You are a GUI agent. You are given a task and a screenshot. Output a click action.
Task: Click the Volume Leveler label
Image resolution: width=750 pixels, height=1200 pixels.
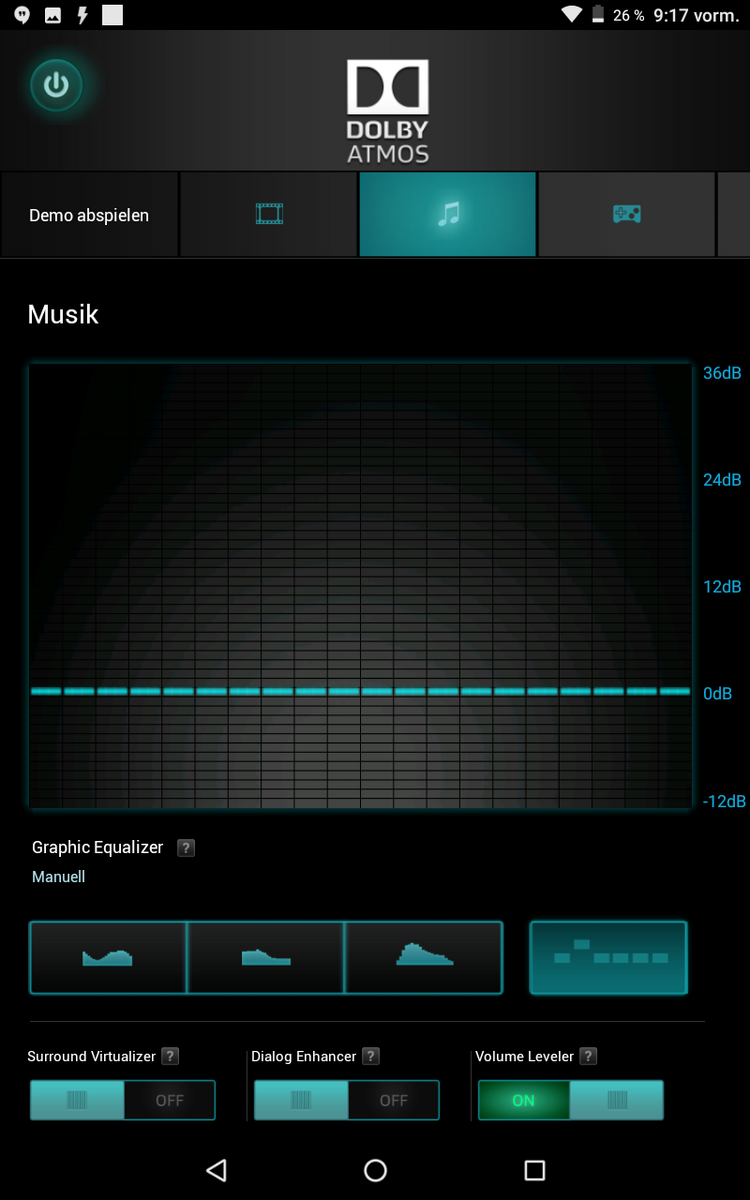click(525, 1056)
